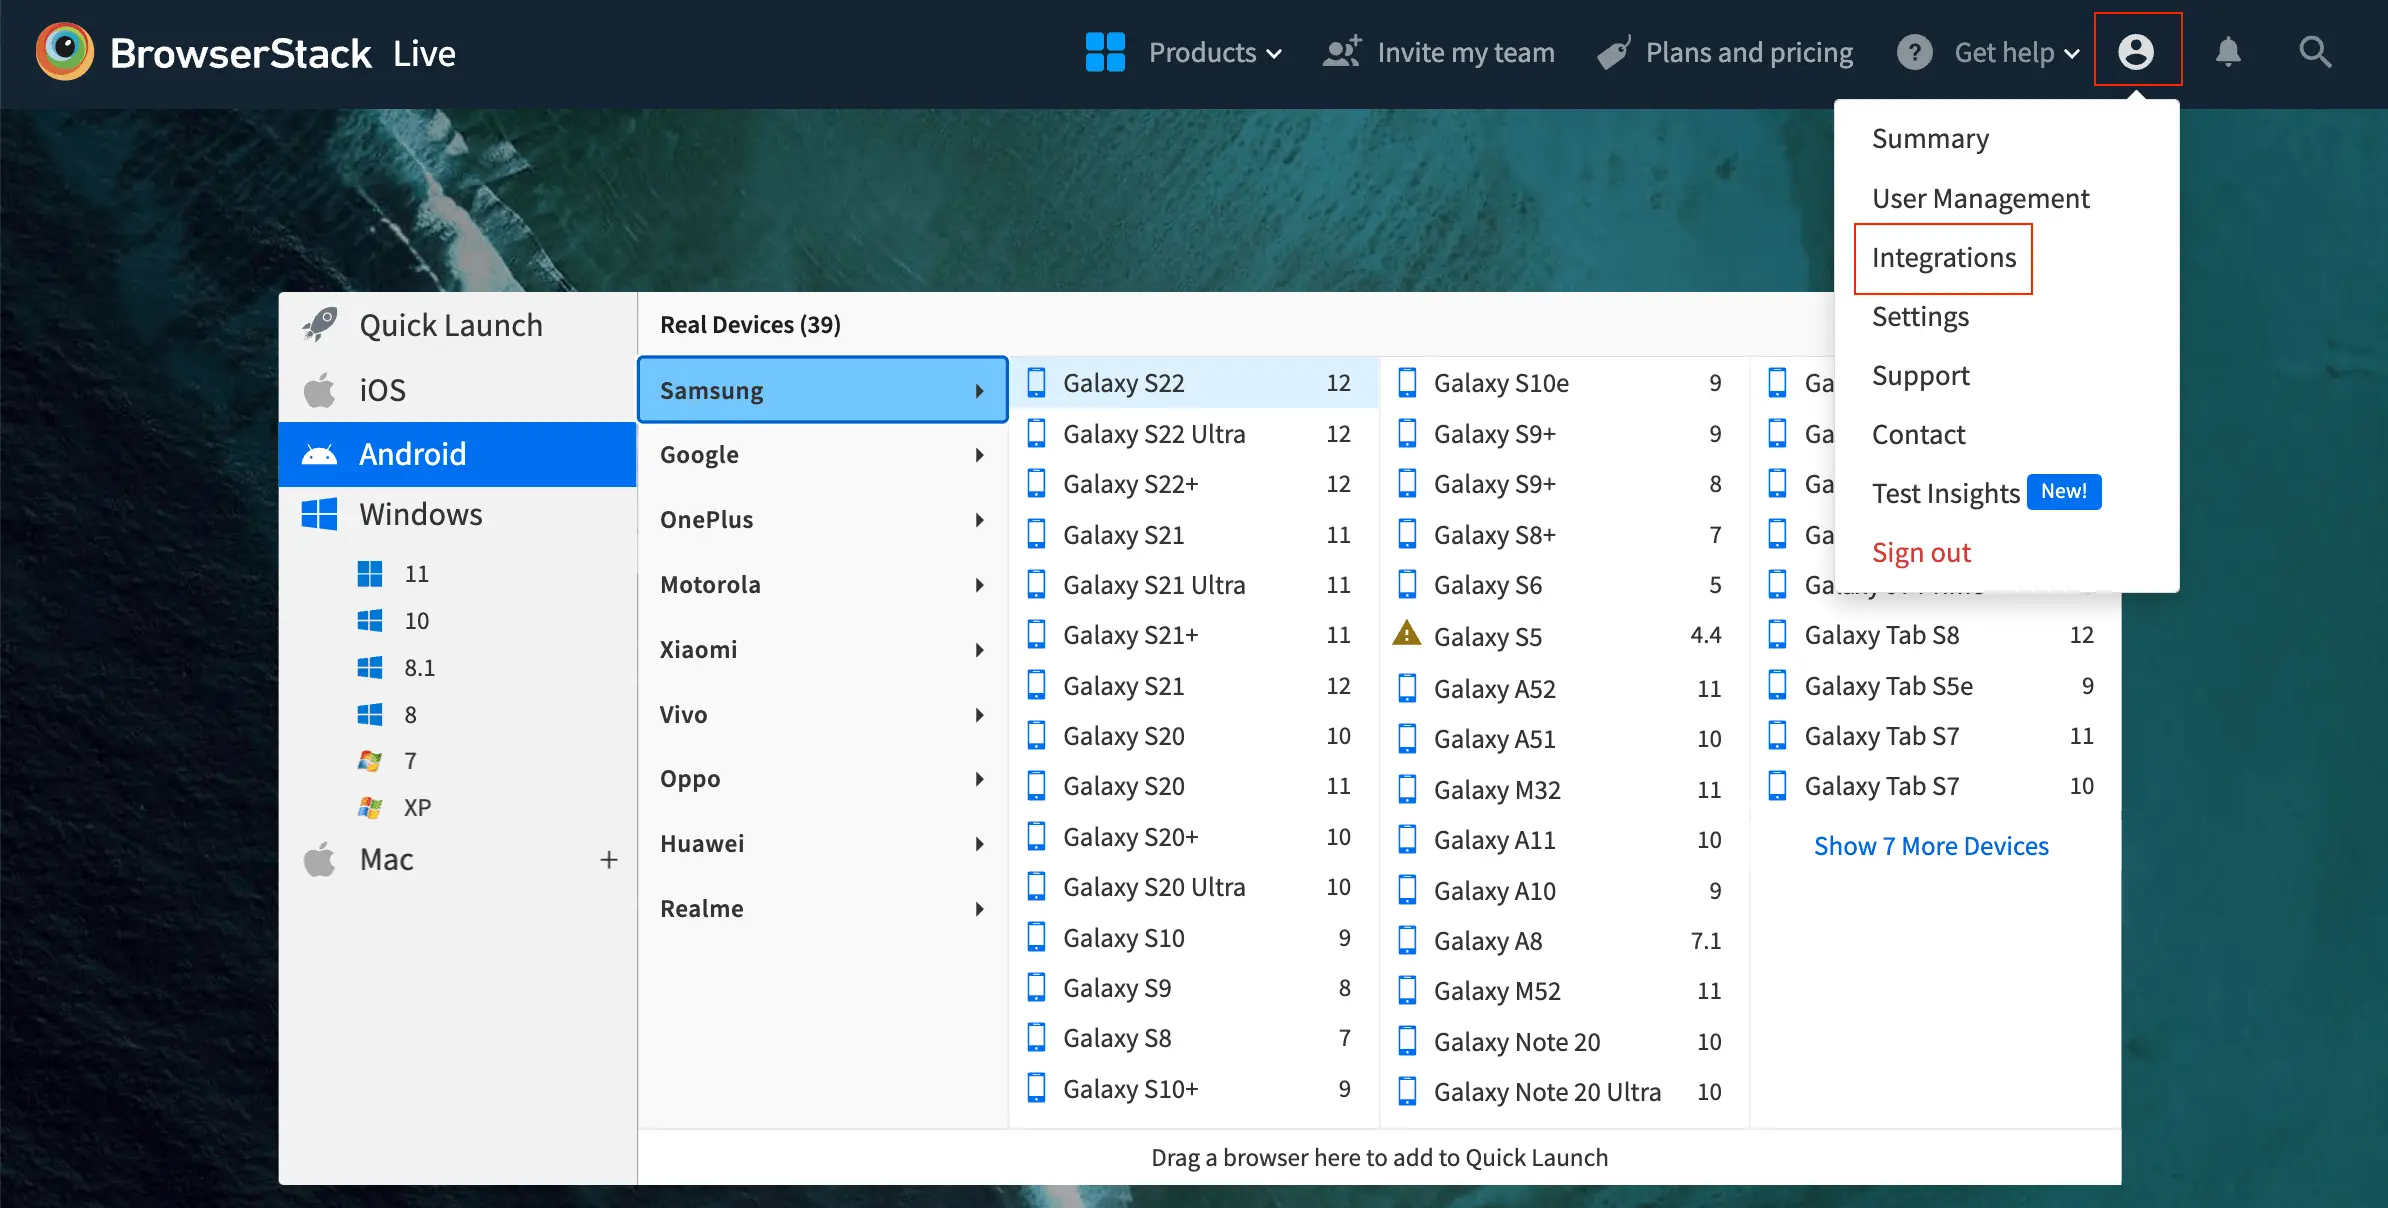Viewport: 2388px width, 1208px height.
Task: Open Plans and pricing page
Action: pos(1748,52)
